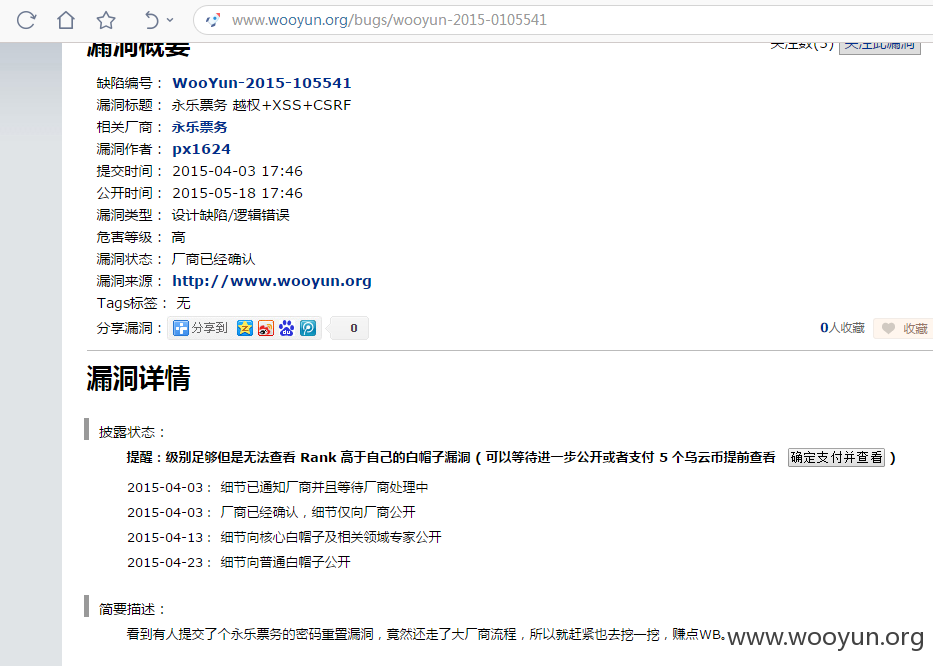Select the 2015-04-13 disclosure entry

(x=284, y=537)
